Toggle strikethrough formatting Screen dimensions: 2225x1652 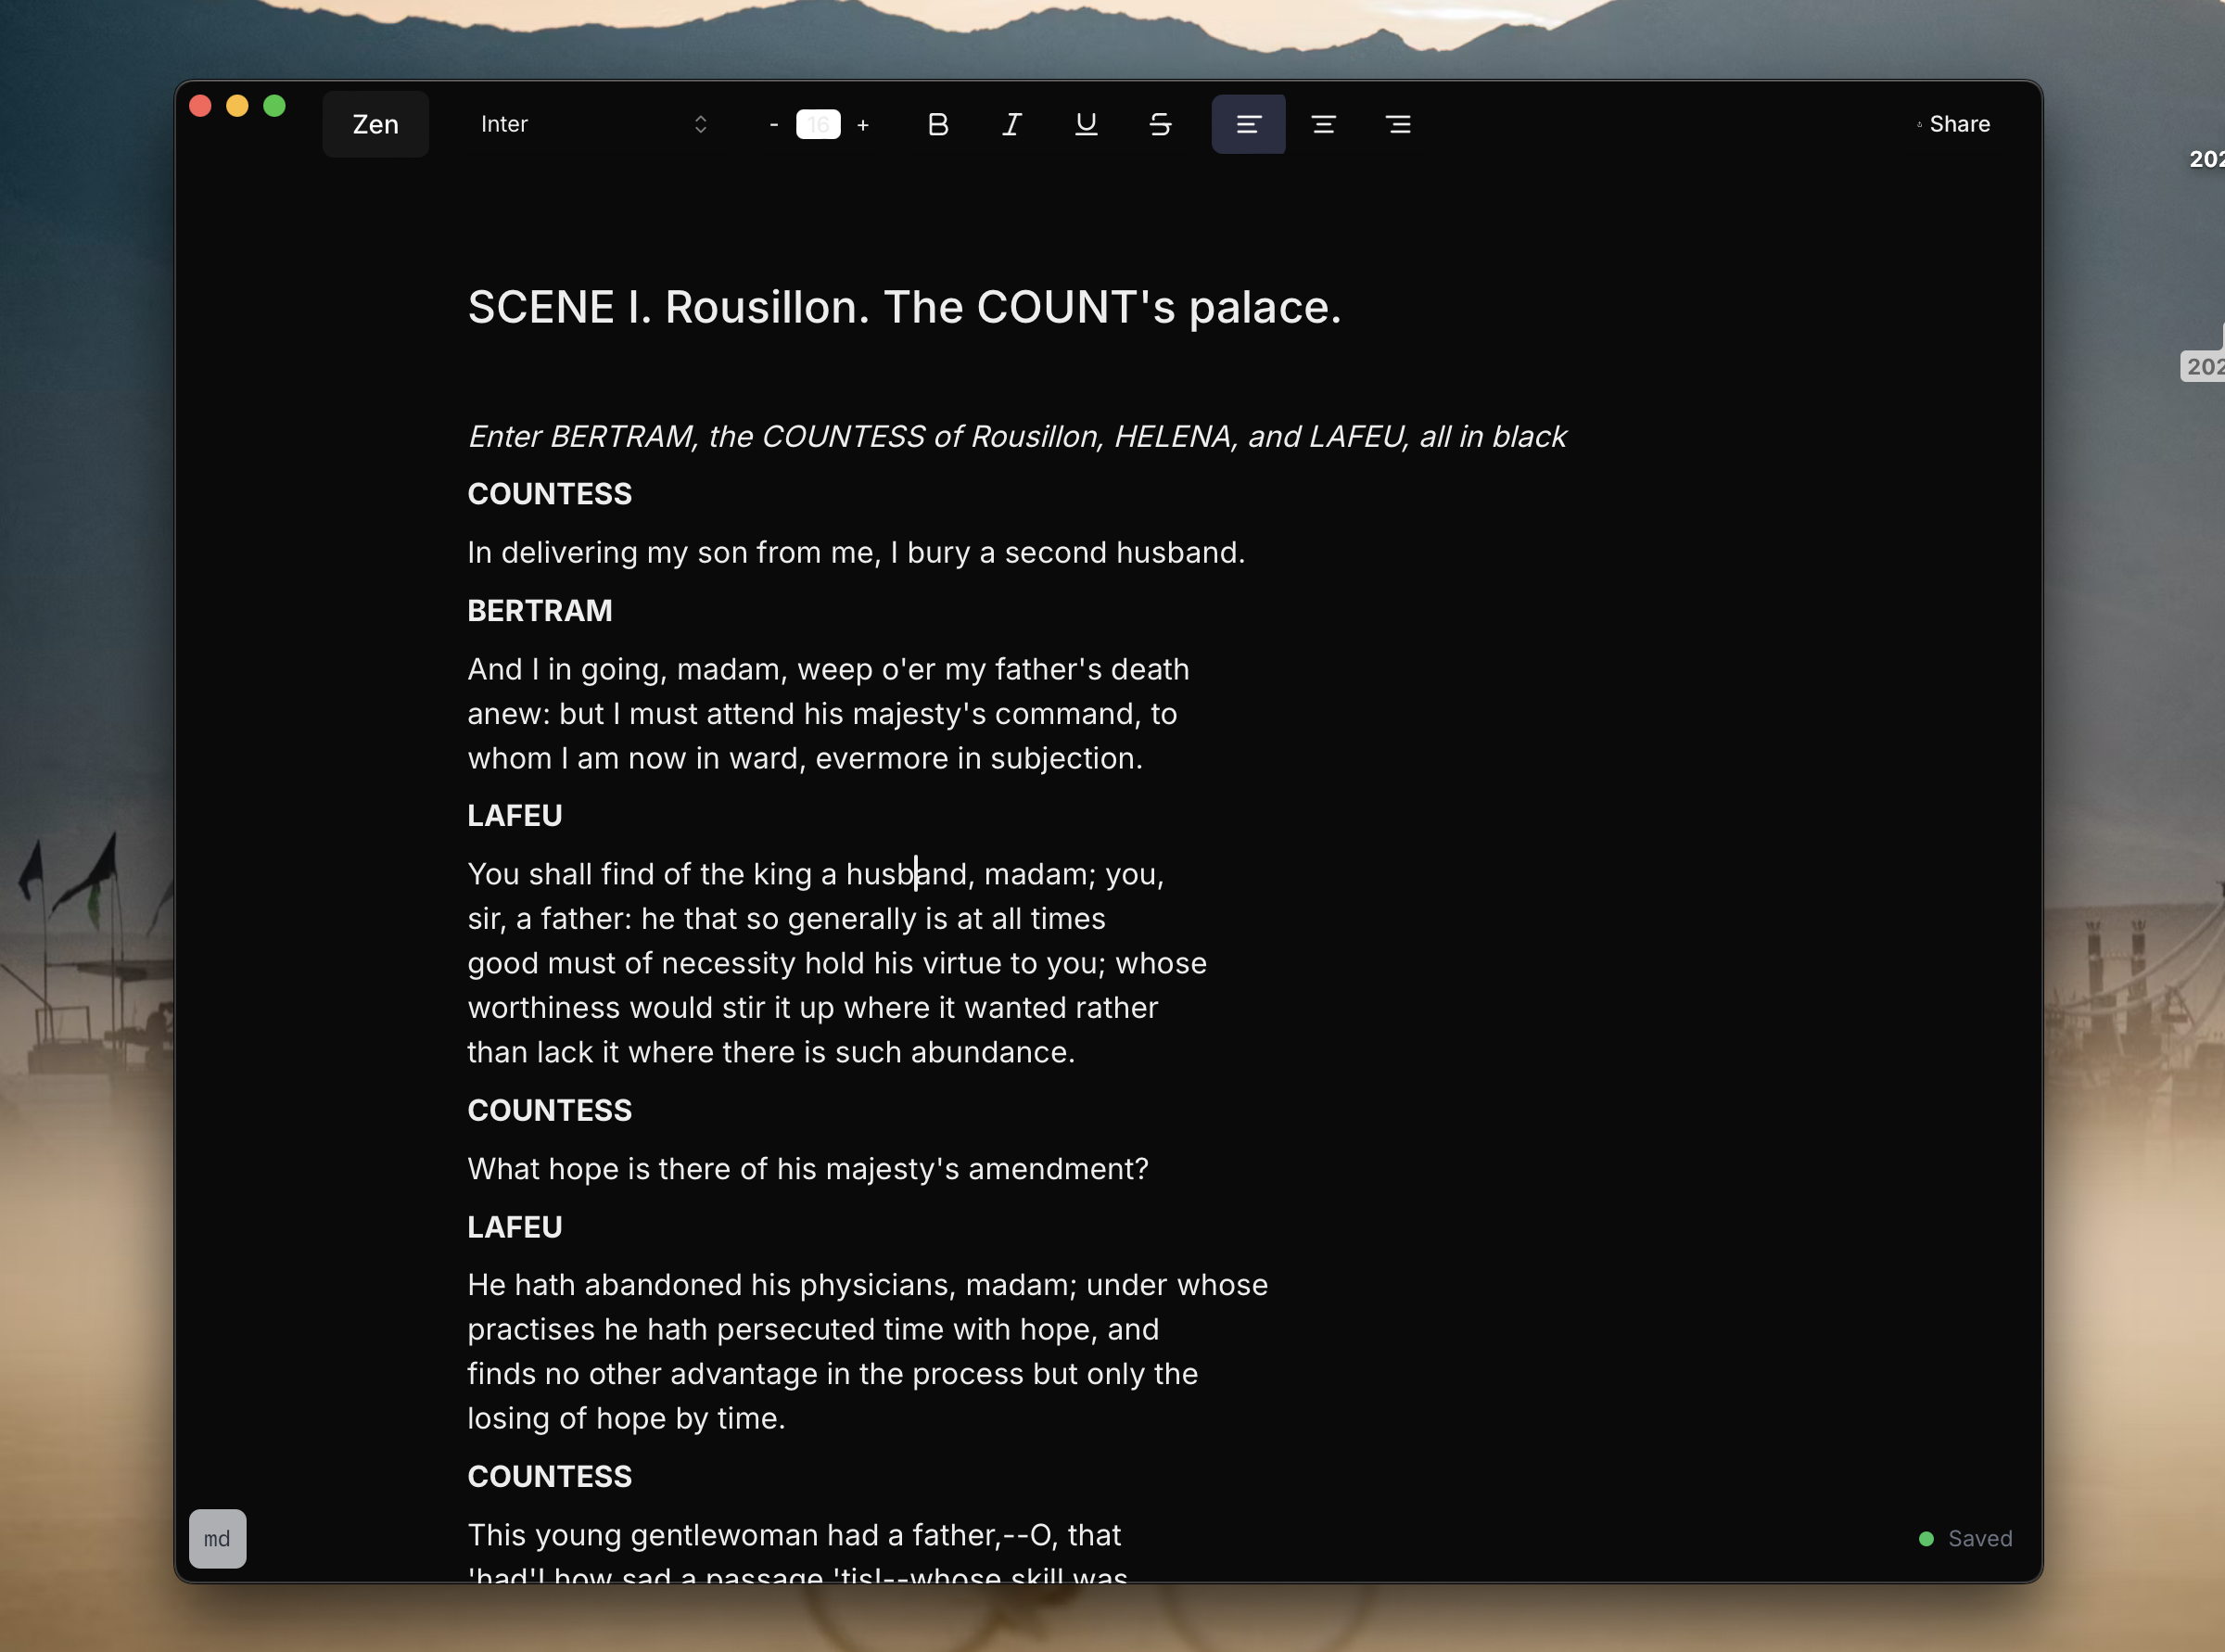tap(1160, 124)
